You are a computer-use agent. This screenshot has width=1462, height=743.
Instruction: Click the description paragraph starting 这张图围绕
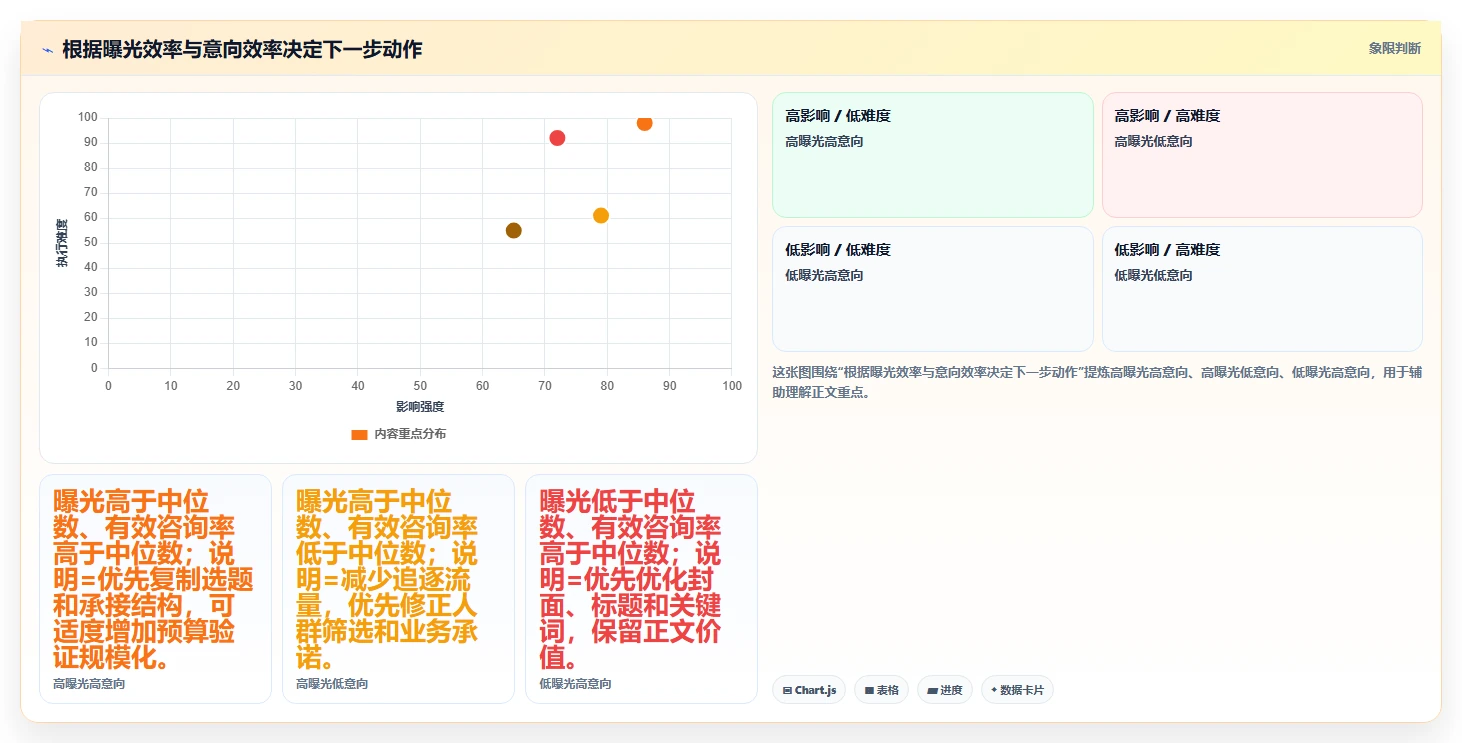[1097, 382]
